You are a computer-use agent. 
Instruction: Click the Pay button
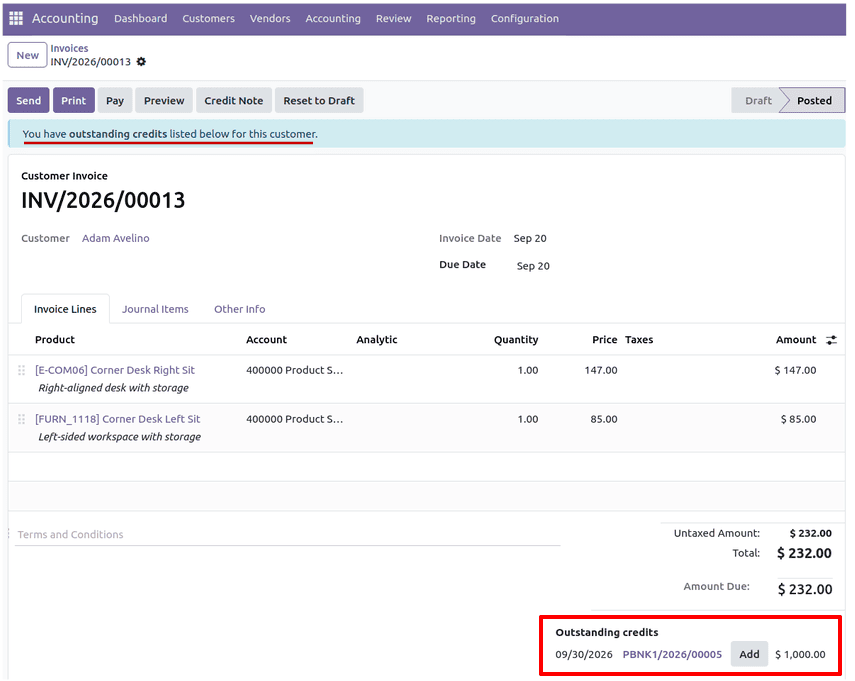coord(115,100)
